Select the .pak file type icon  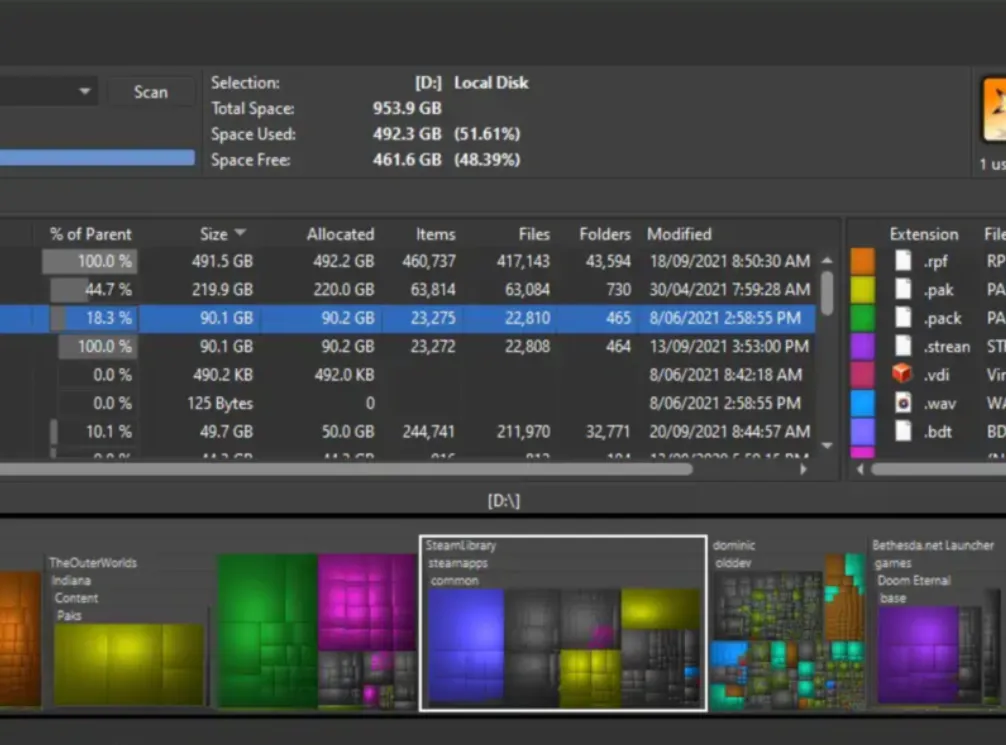click(903, 289)
